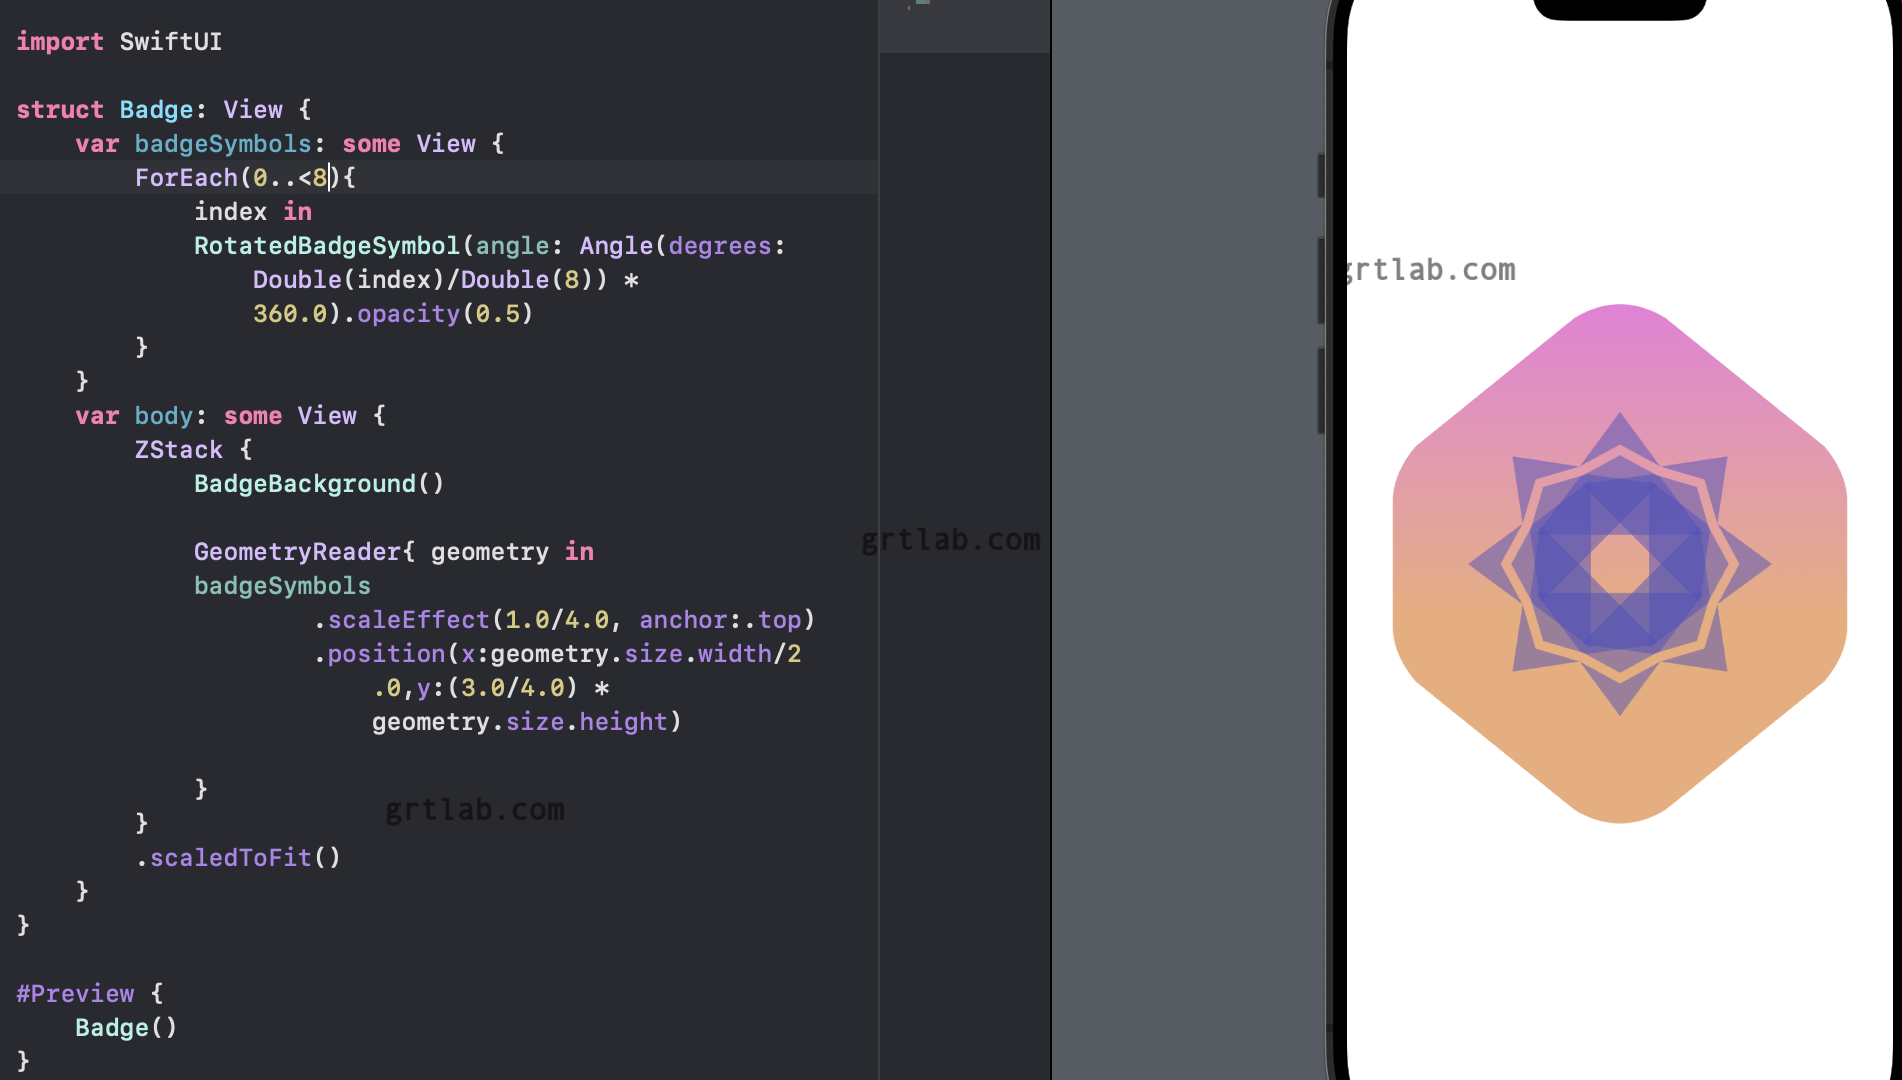Click the #Preview macro
This screenshot has width=1902, height=1080.
[74, 993]
